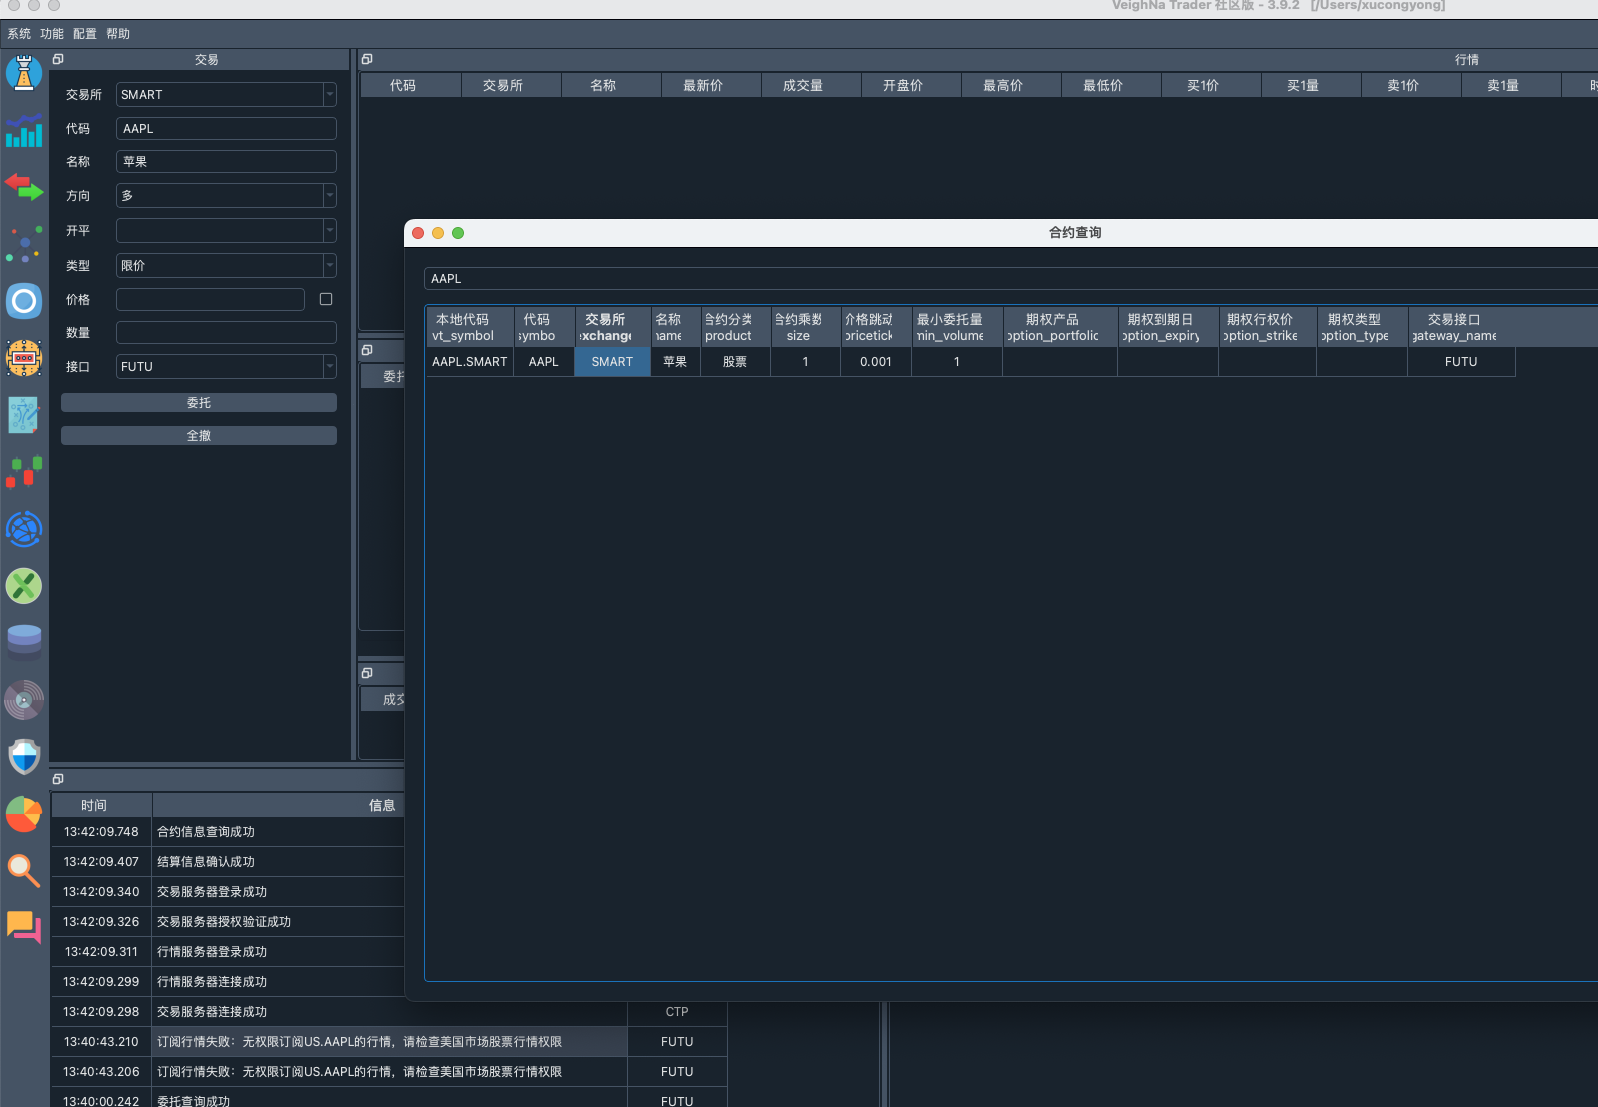
Task: Maximize the 合约查询 window with green button
Action: click(458, 233)
